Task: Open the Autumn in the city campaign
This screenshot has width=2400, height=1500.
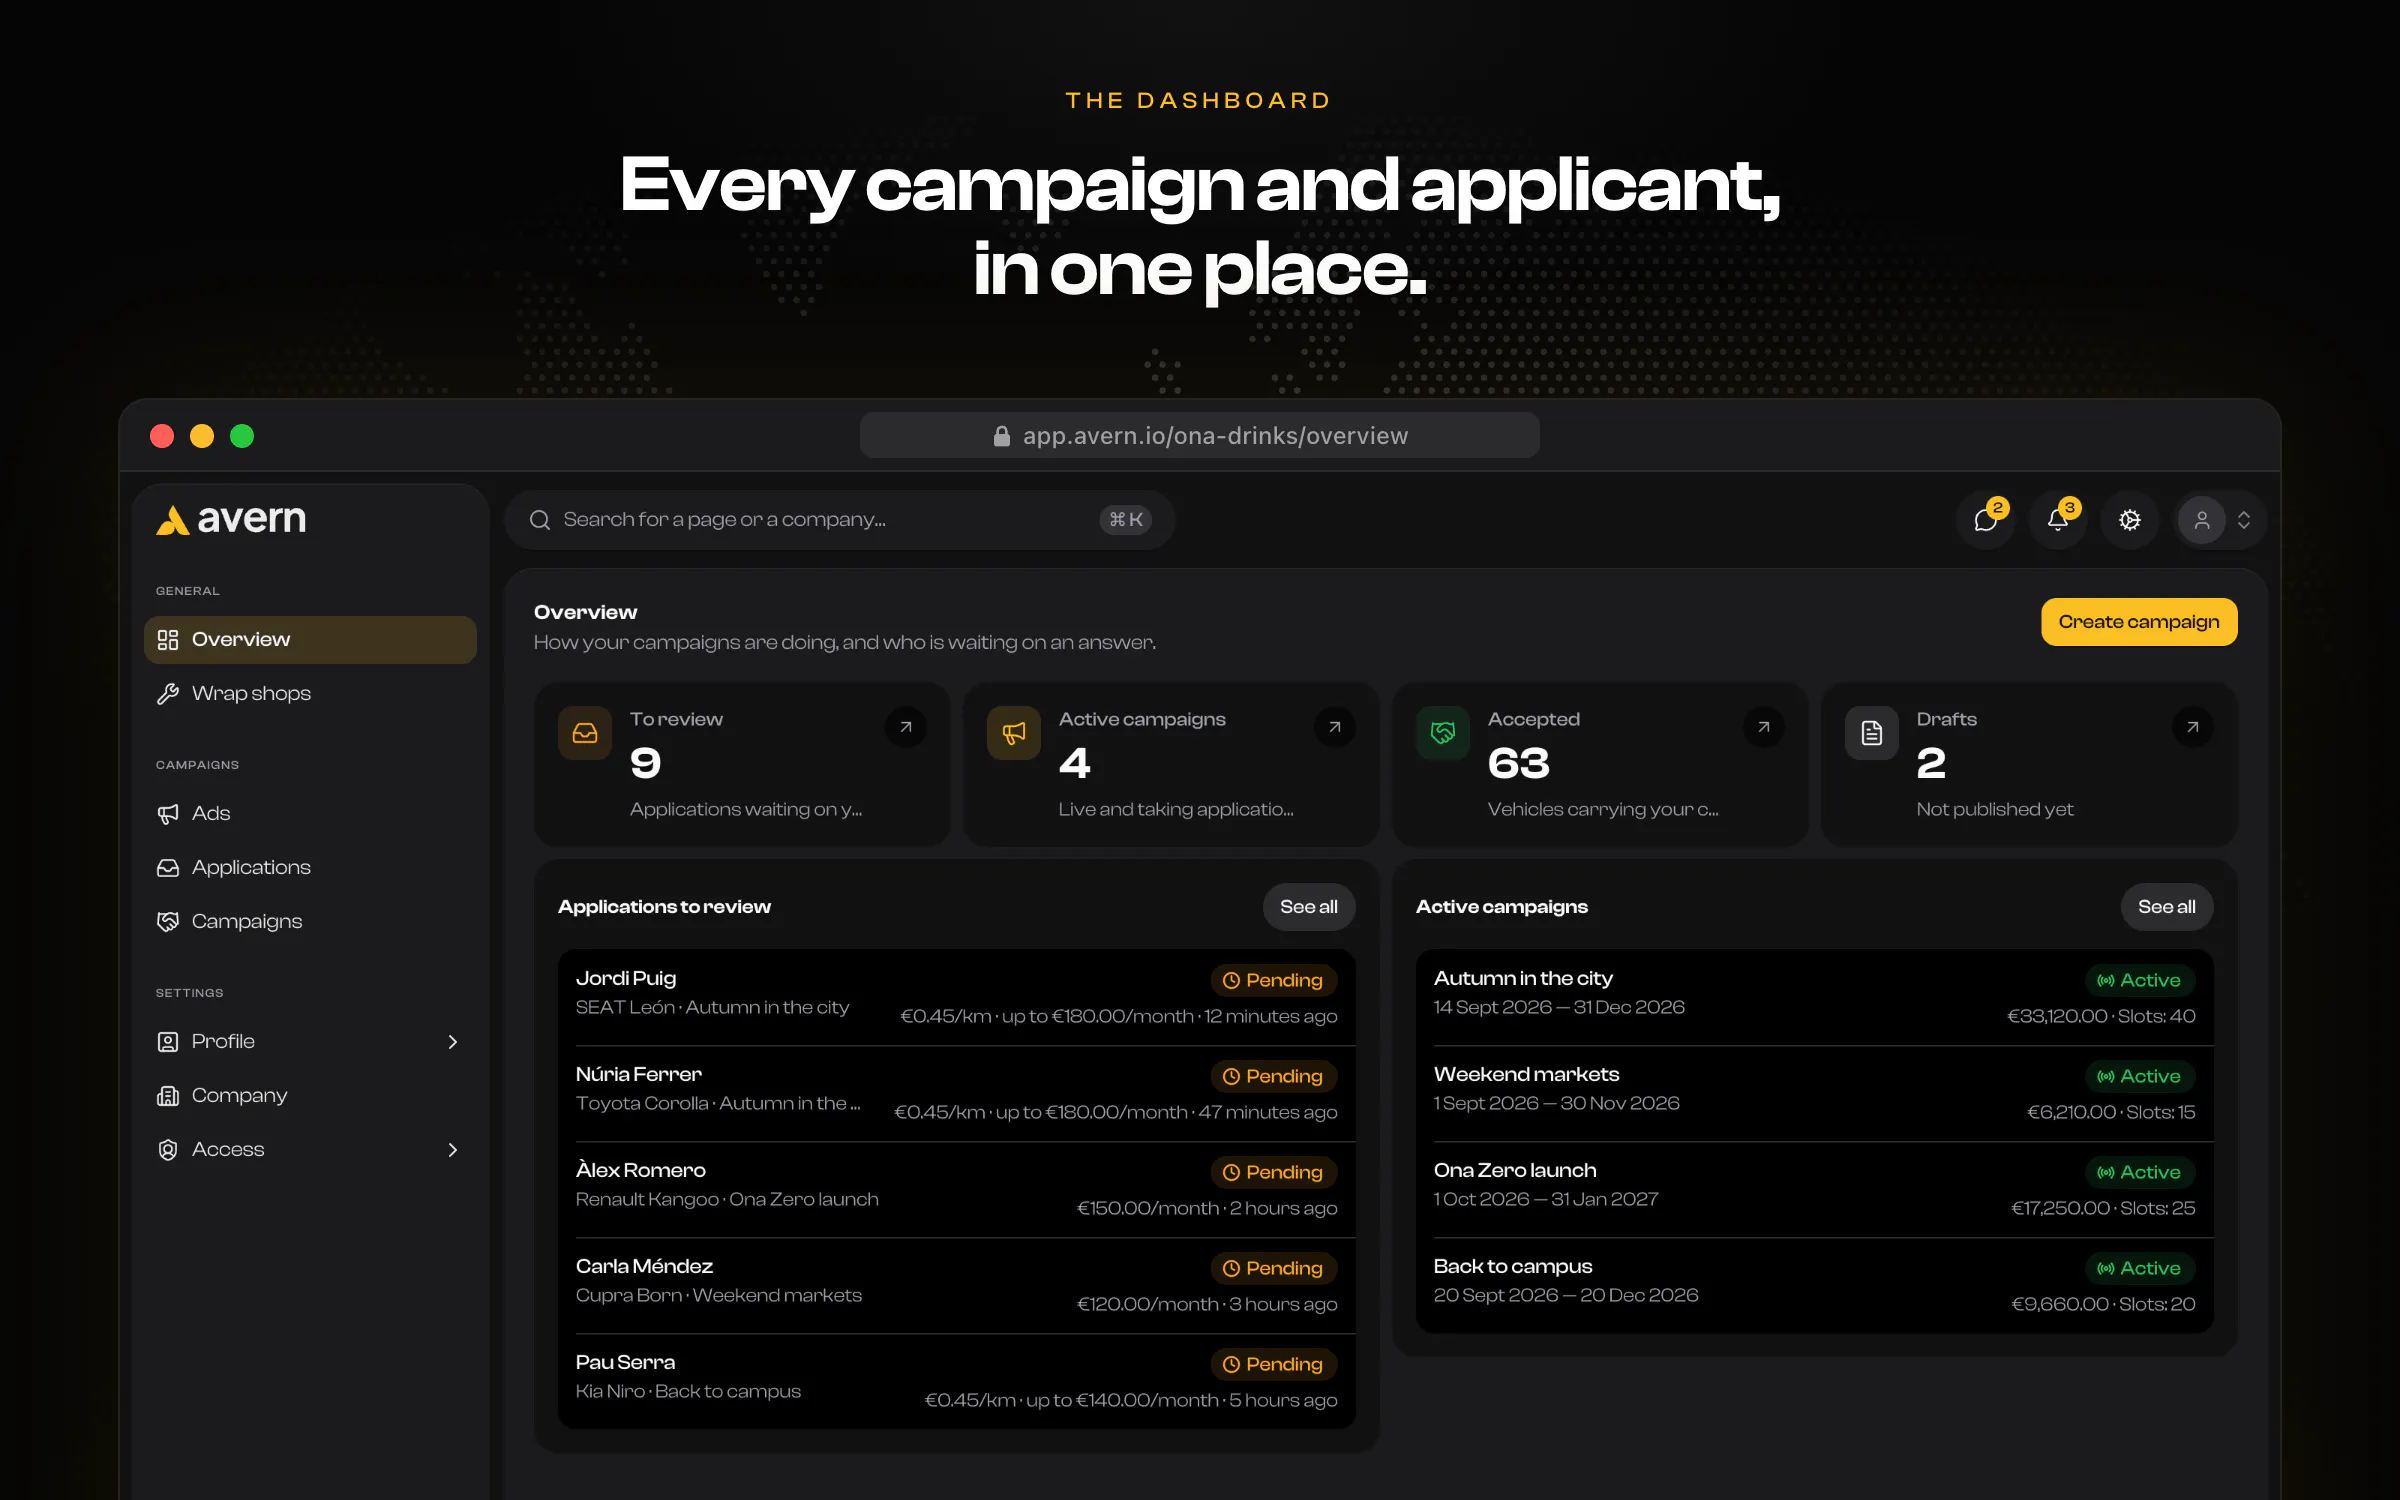Action: click(1815, 997)
